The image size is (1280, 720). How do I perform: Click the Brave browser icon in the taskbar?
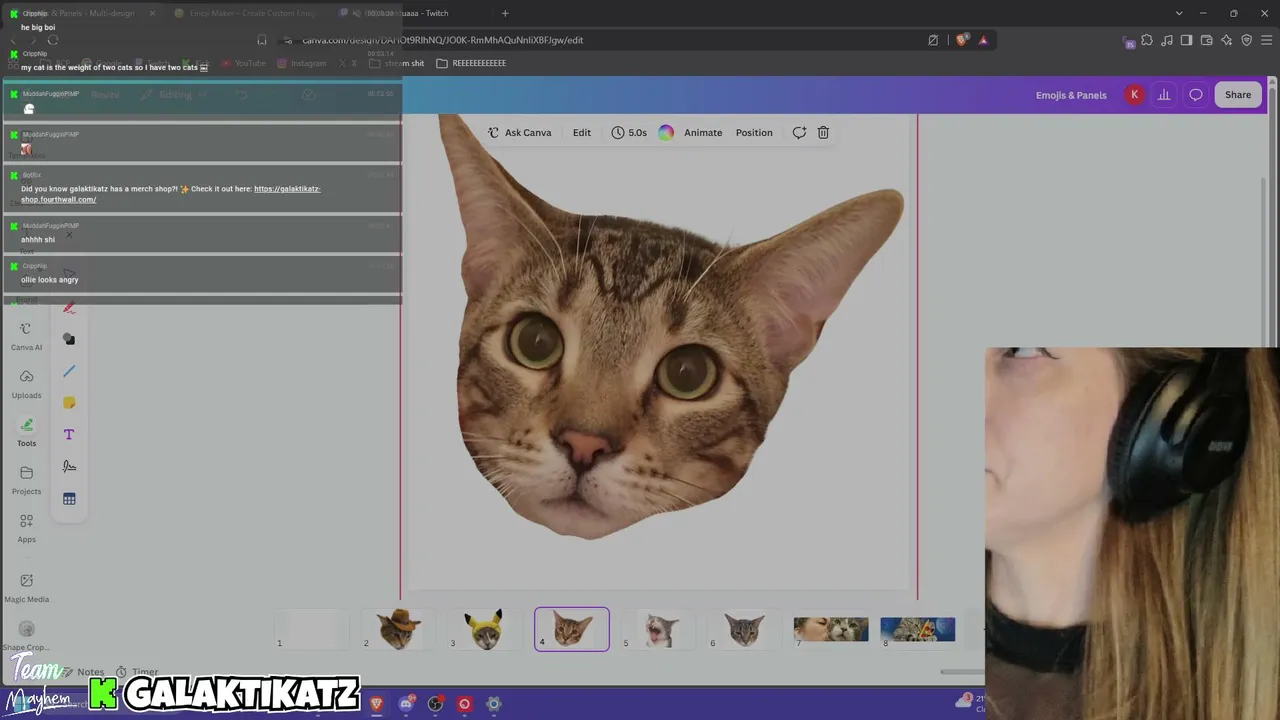click(x=376, y=704)
